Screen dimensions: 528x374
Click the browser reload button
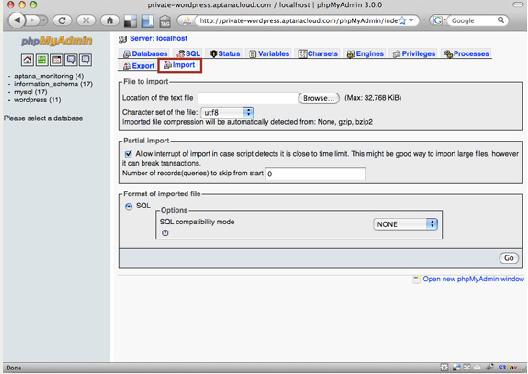(62, 21)
